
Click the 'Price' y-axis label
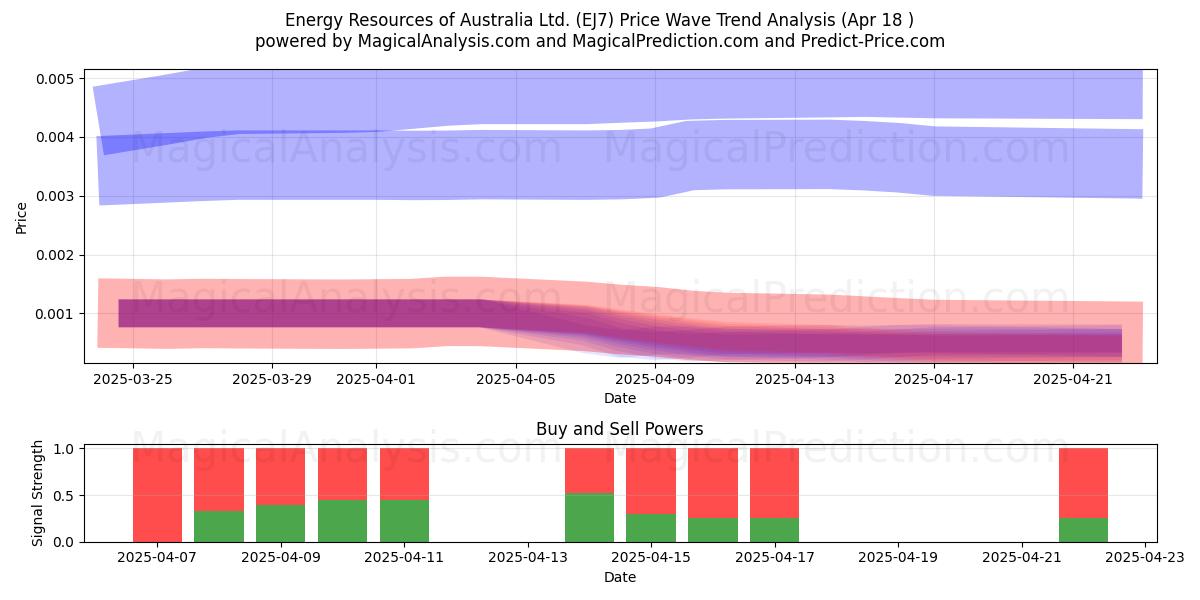point(22,217)
